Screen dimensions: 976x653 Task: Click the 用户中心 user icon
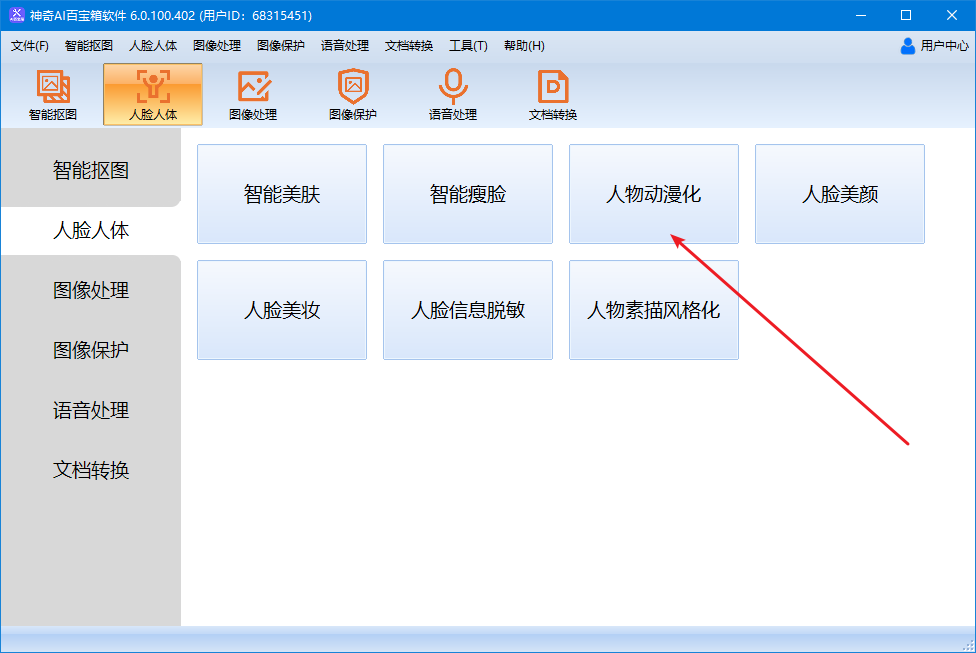pos(908,45)
